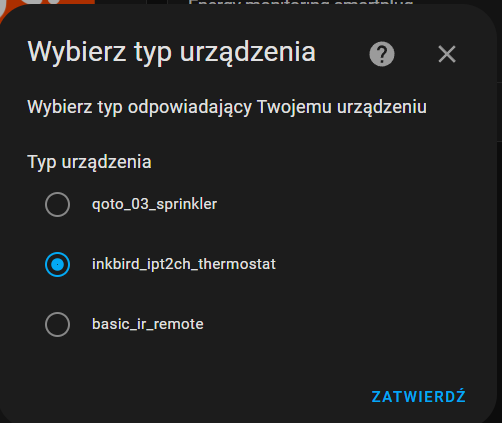Click the basic_ir_remote text label
The width and height of the screenshot is (502, 423).
pos(147,324)
